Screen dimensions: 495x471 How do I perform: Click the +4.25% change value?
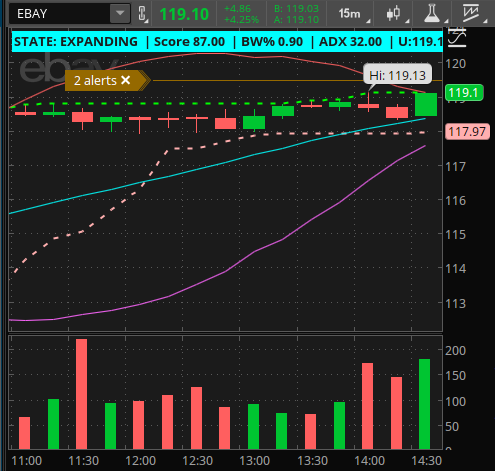[x=241, y=20]
